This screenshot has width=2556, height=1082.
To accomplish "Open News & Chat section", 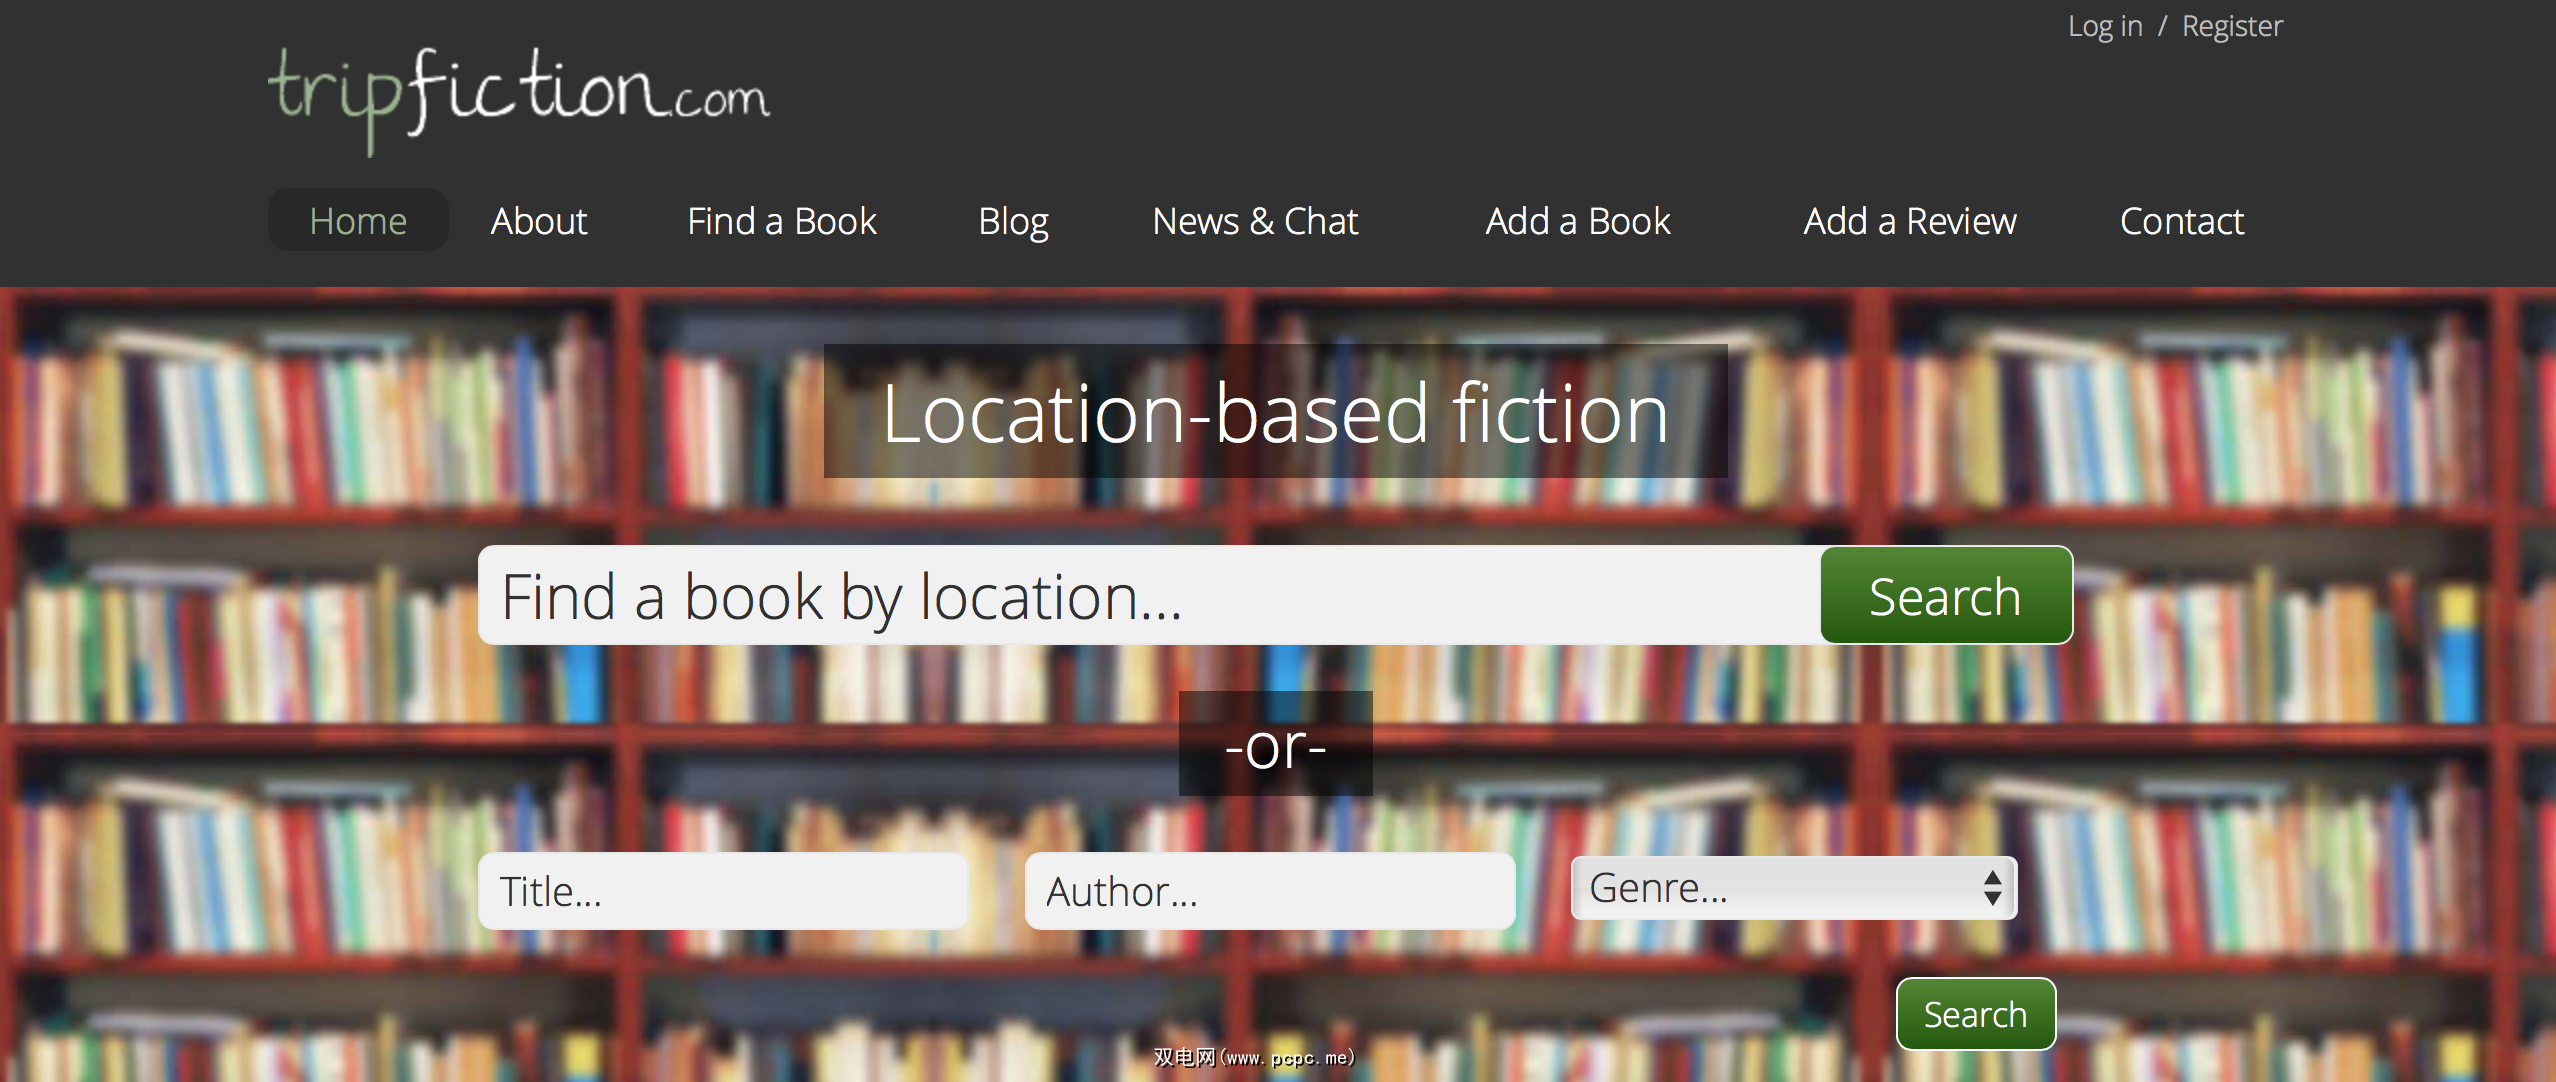I will tap(1254, 220).
